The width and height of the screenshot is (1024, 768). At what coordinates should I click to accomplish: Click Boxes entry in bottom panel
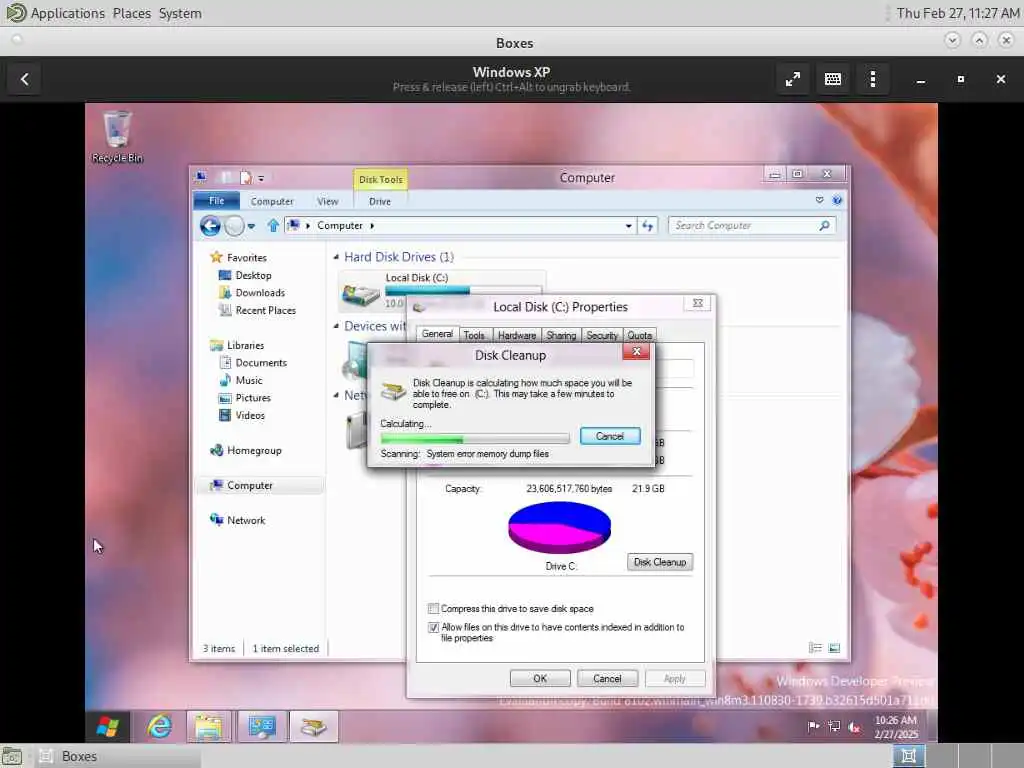coord(118,756)
